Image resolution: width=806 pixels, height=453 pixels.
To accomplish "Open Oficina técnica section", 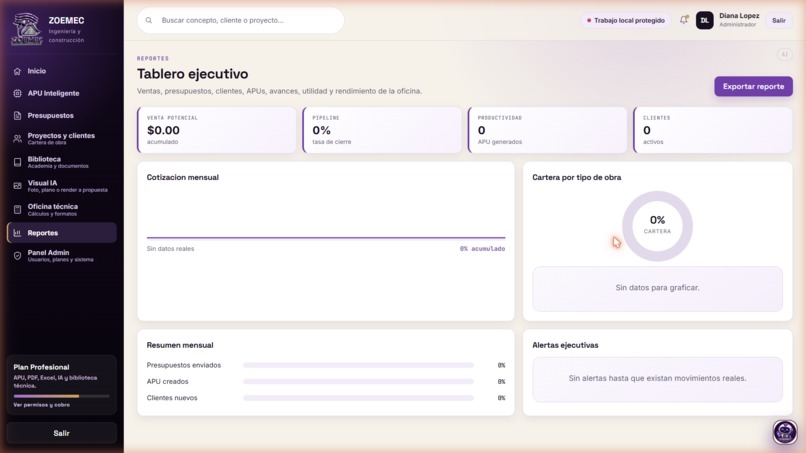I will tap(62, 210).
